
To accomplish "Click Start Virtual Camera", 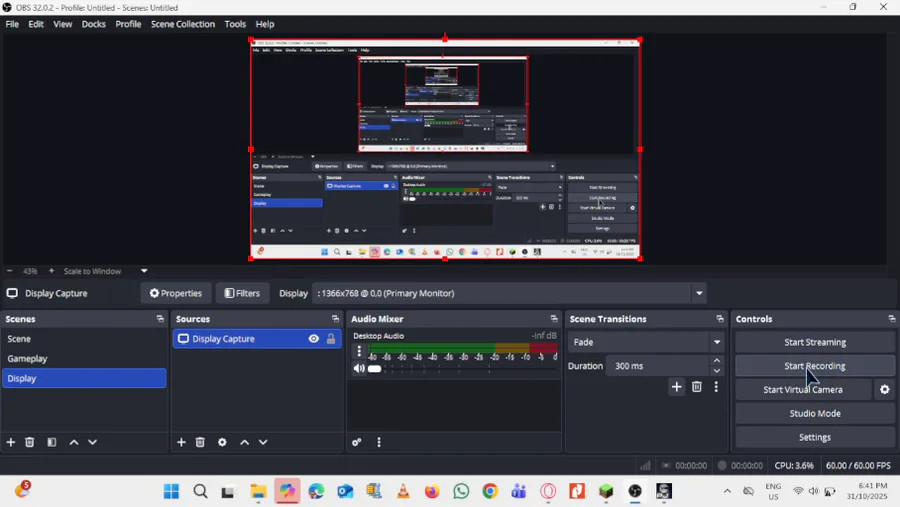I will (803, 389).
